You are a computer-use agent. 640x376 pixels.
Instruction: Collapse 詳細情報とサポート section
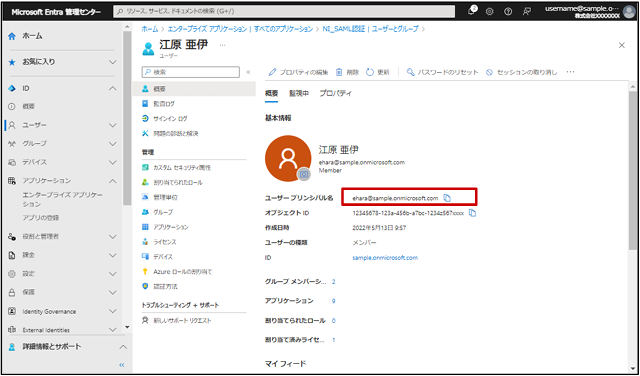pyautogui.click(x=122, y=347)
